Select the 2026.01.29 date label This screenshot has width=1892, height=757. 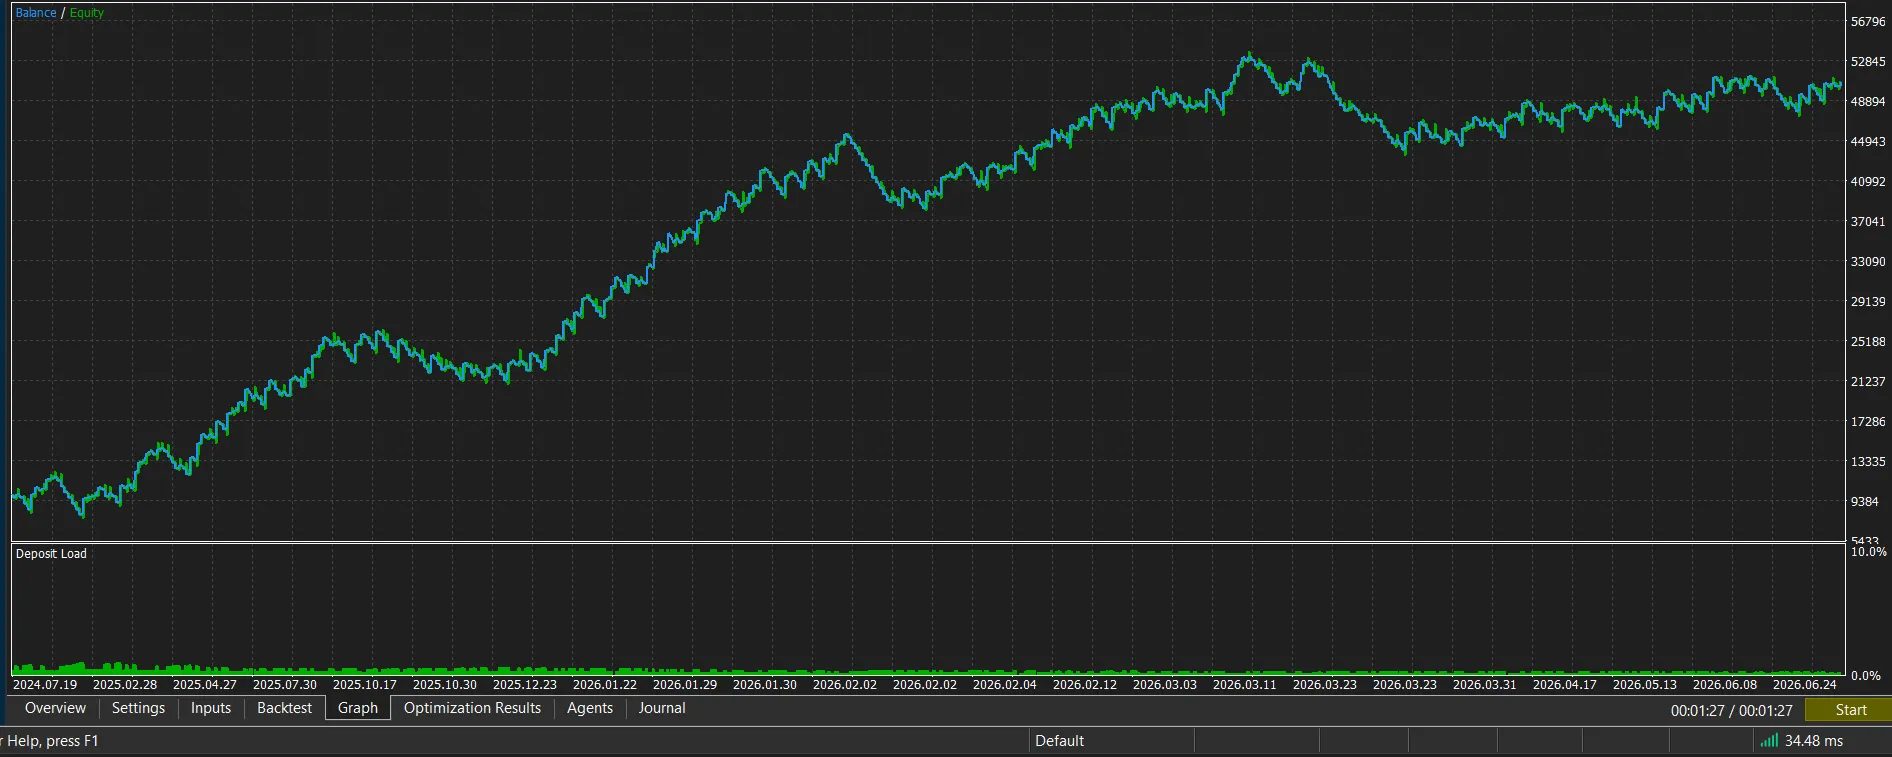[685, 685]
